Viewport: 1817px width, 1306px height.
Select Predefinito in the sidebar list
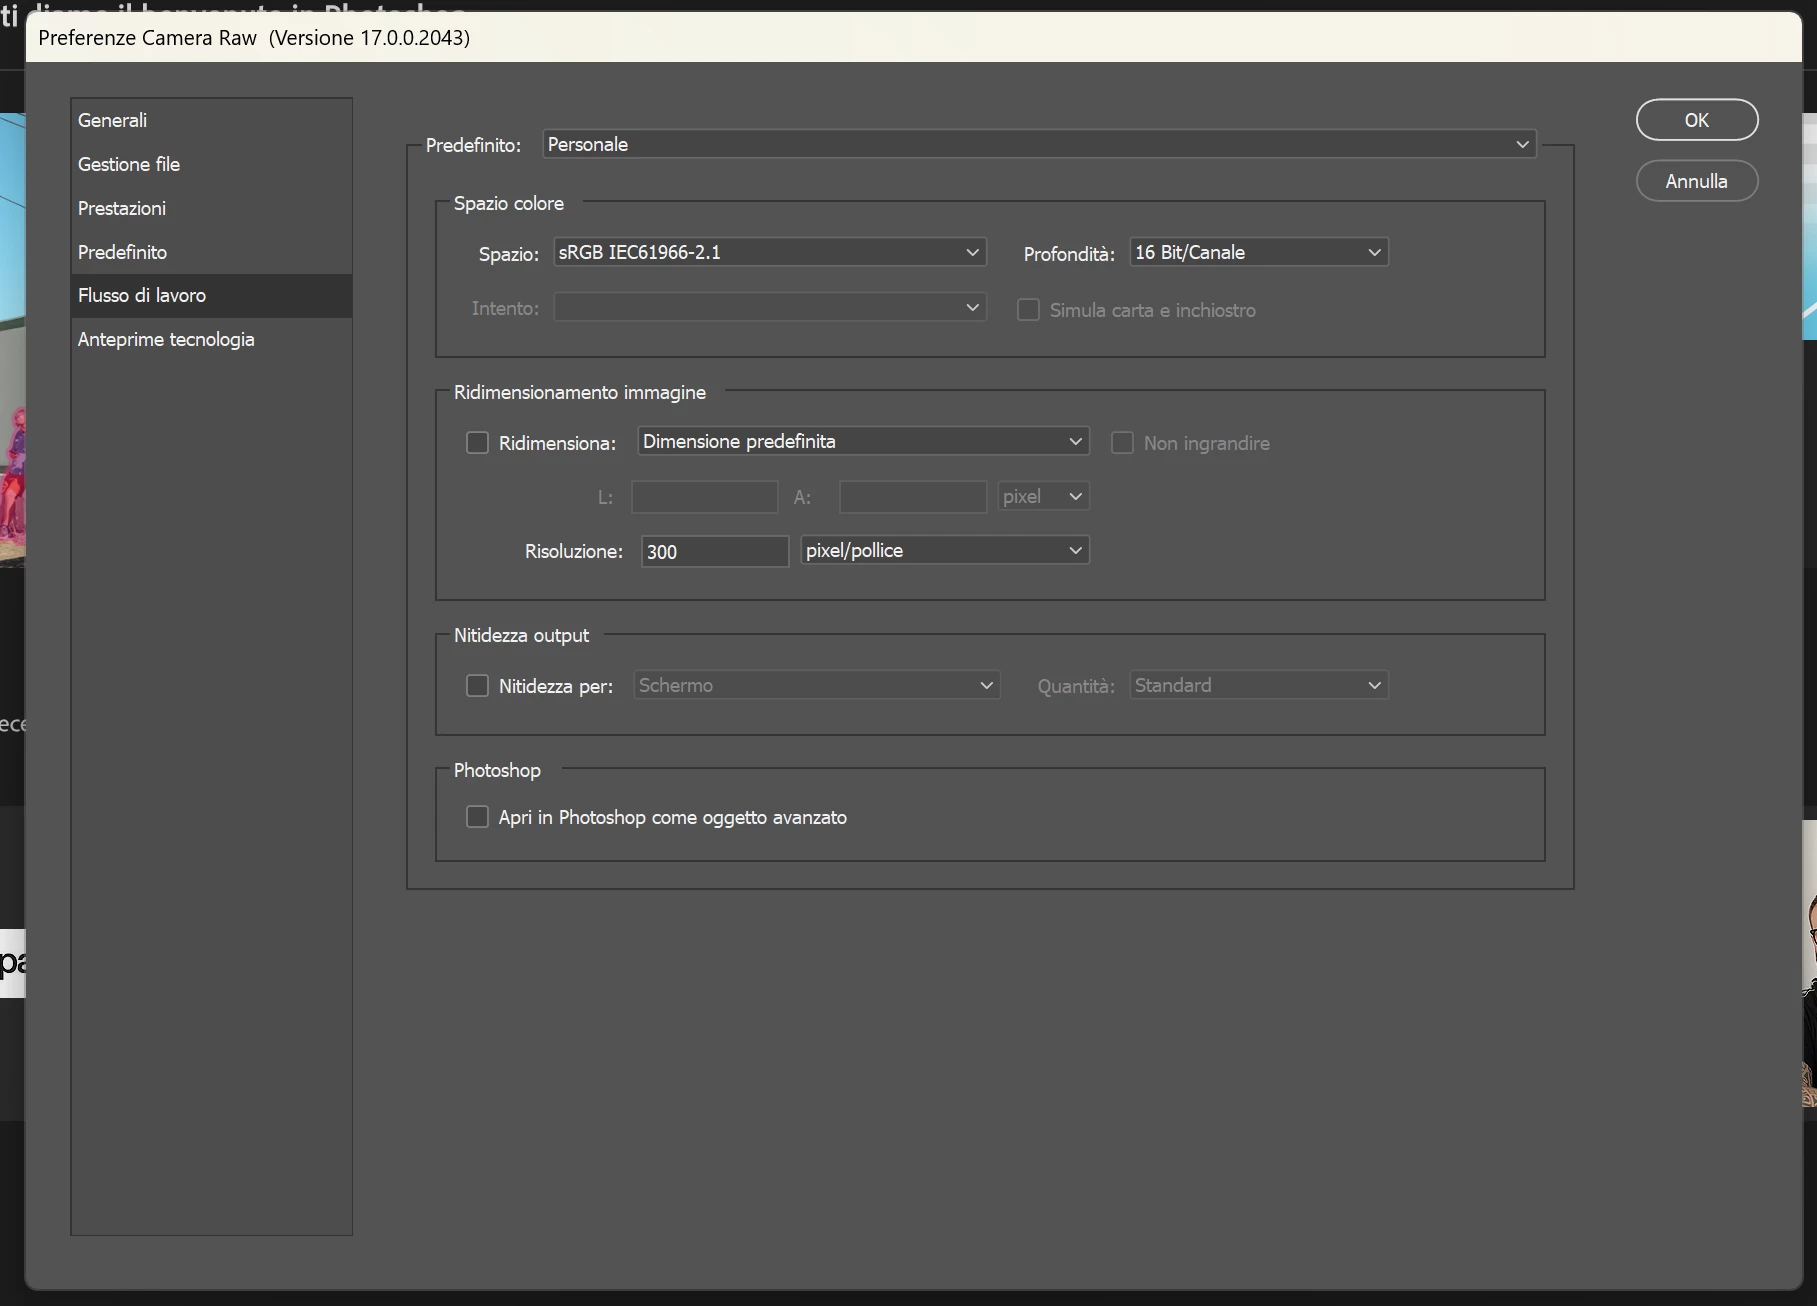pyautogui.click(x=211, y=252)
